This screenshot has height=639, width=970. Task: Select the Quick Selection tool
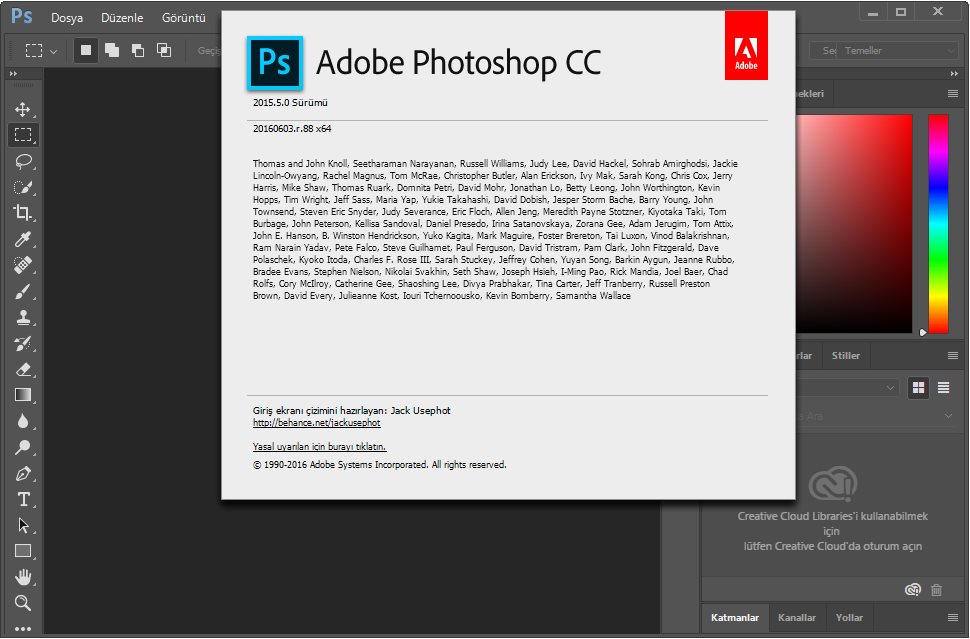click(x=23, y=187)
